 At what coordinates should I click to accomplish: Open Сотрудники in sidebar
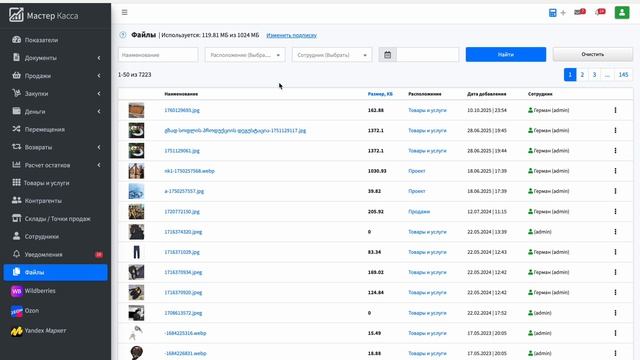(x=56, y=236)
